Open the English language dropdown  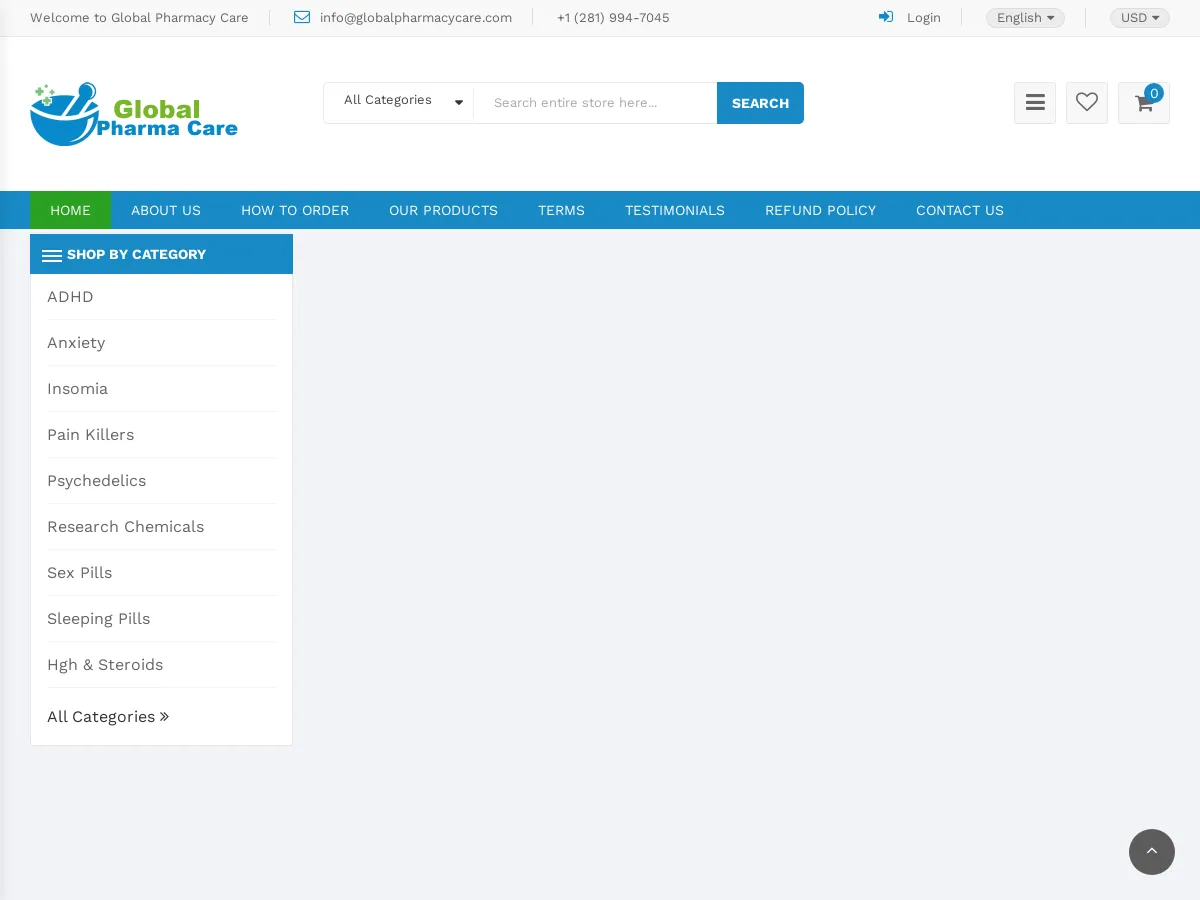coord(1025,17)
